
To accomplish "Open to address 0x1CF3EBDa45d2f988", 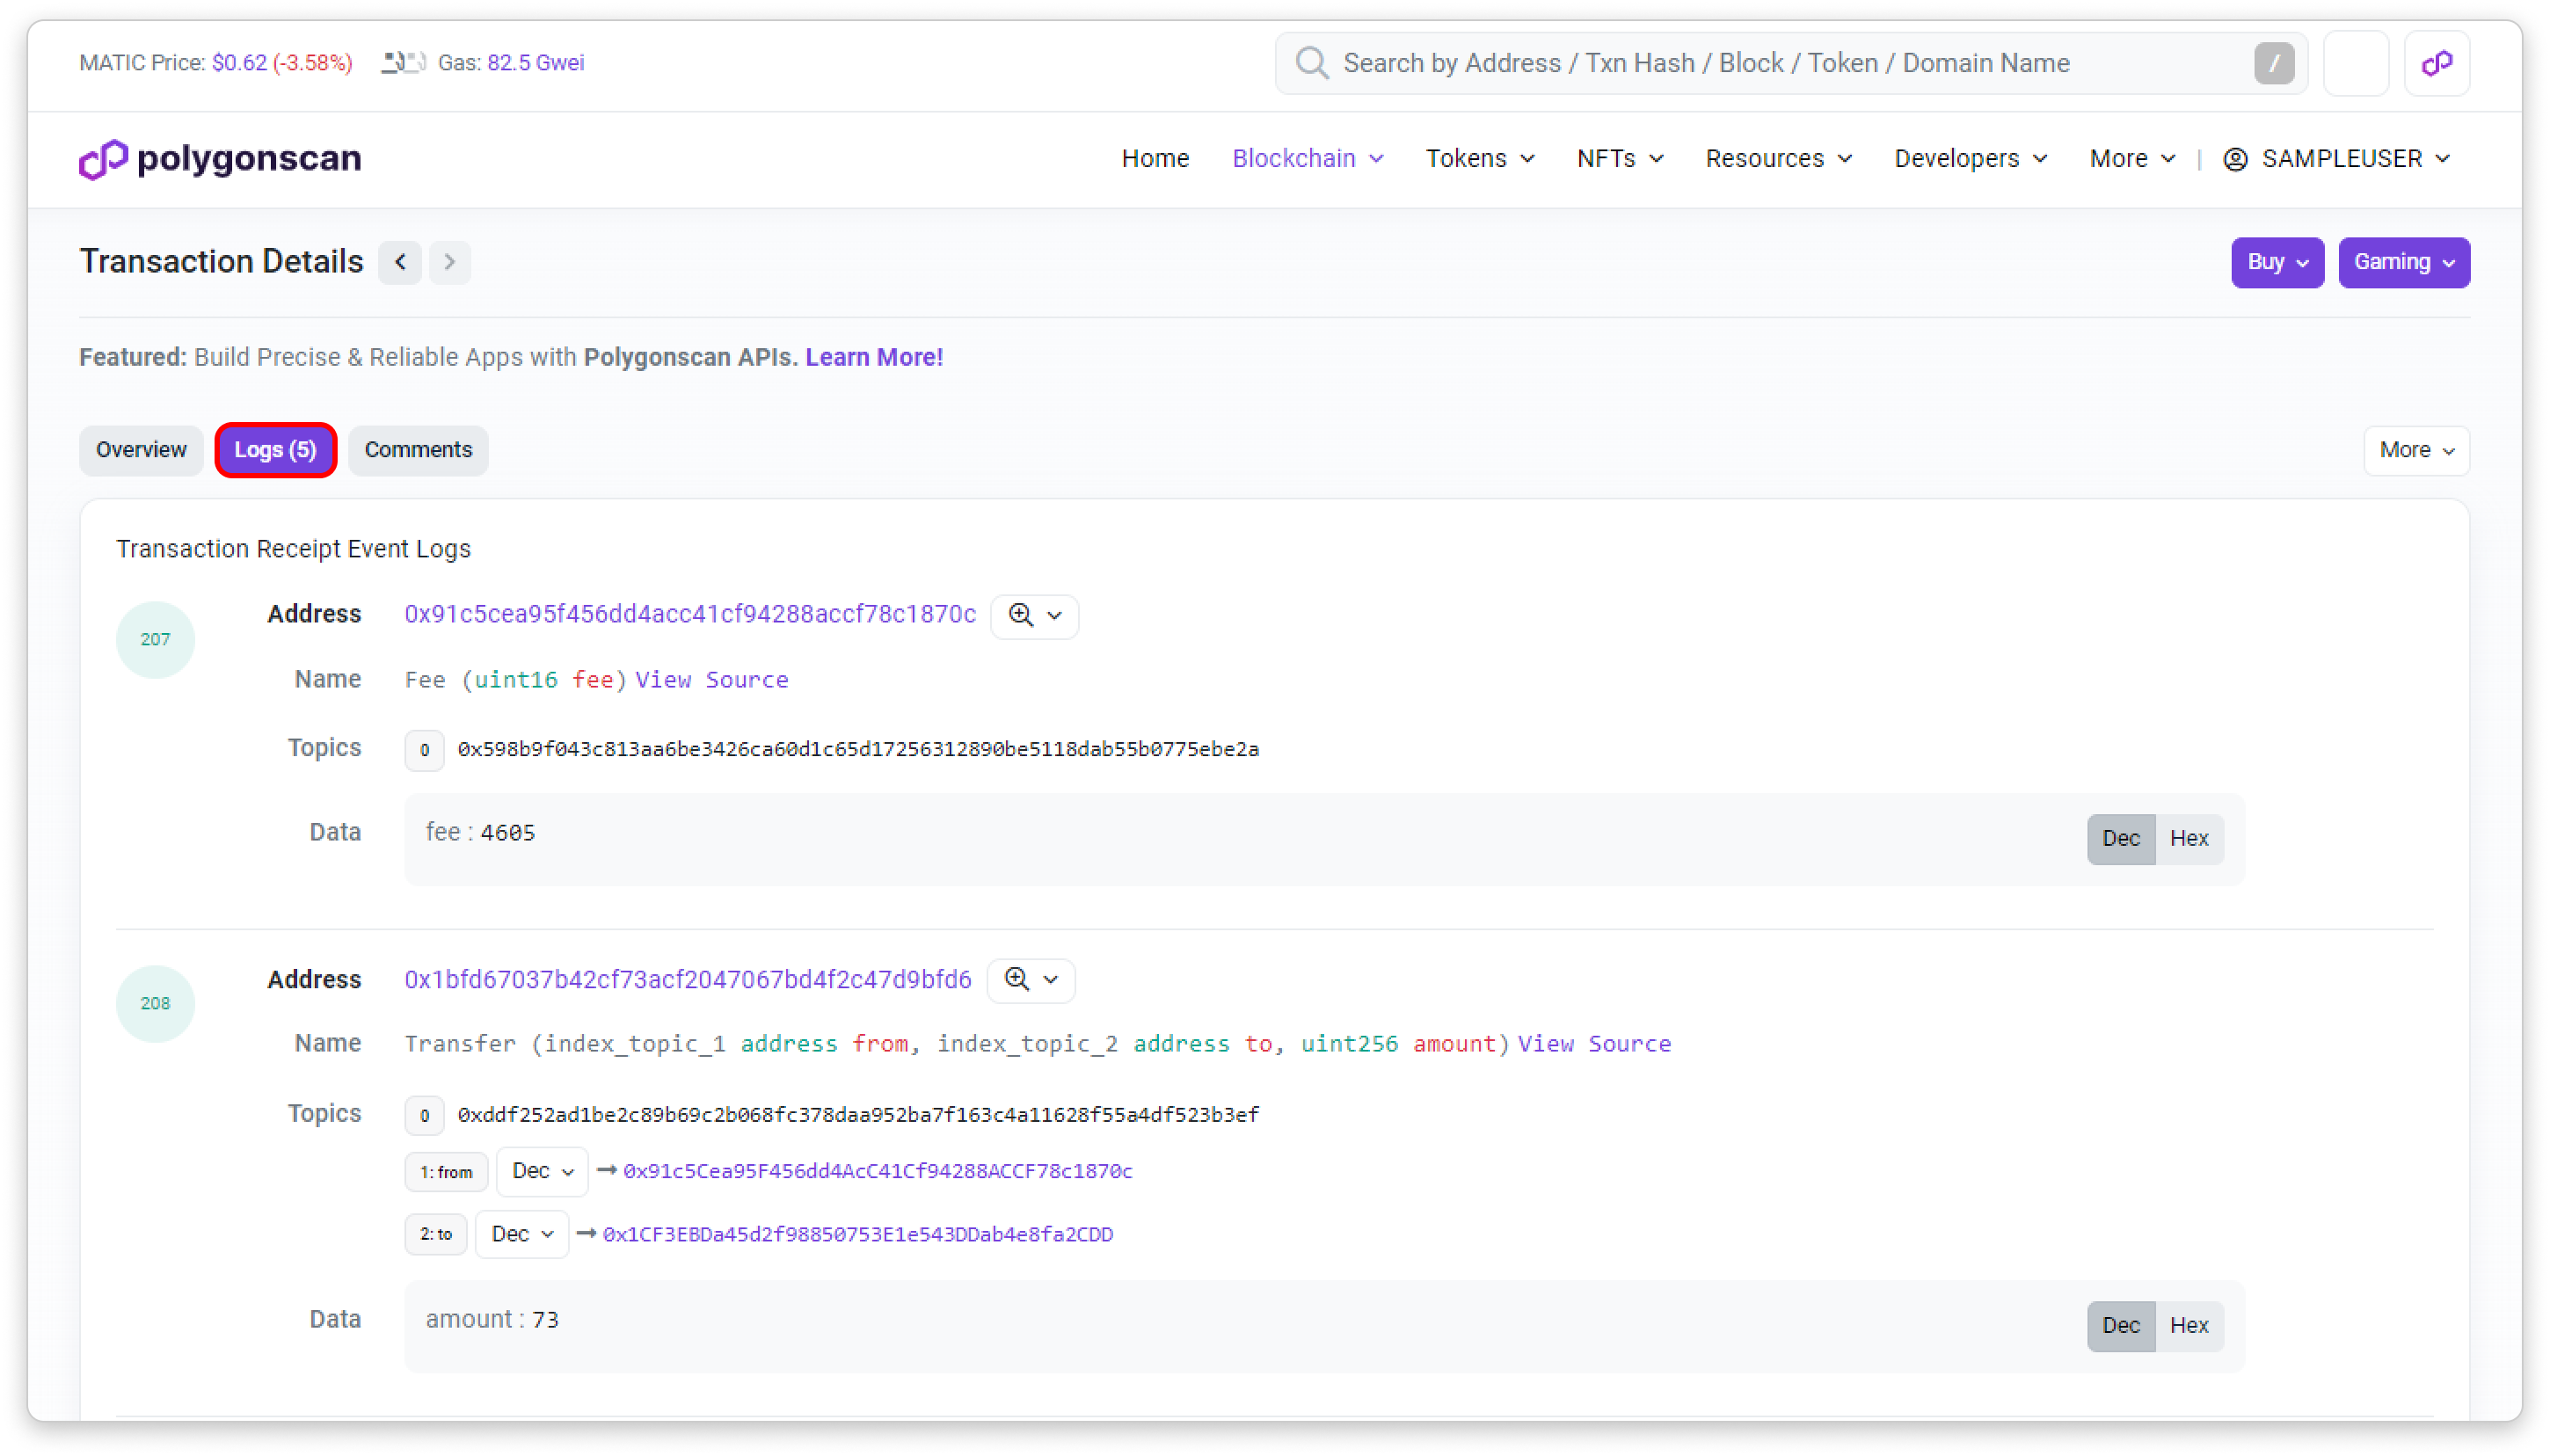I will [x=858, y=1234].
